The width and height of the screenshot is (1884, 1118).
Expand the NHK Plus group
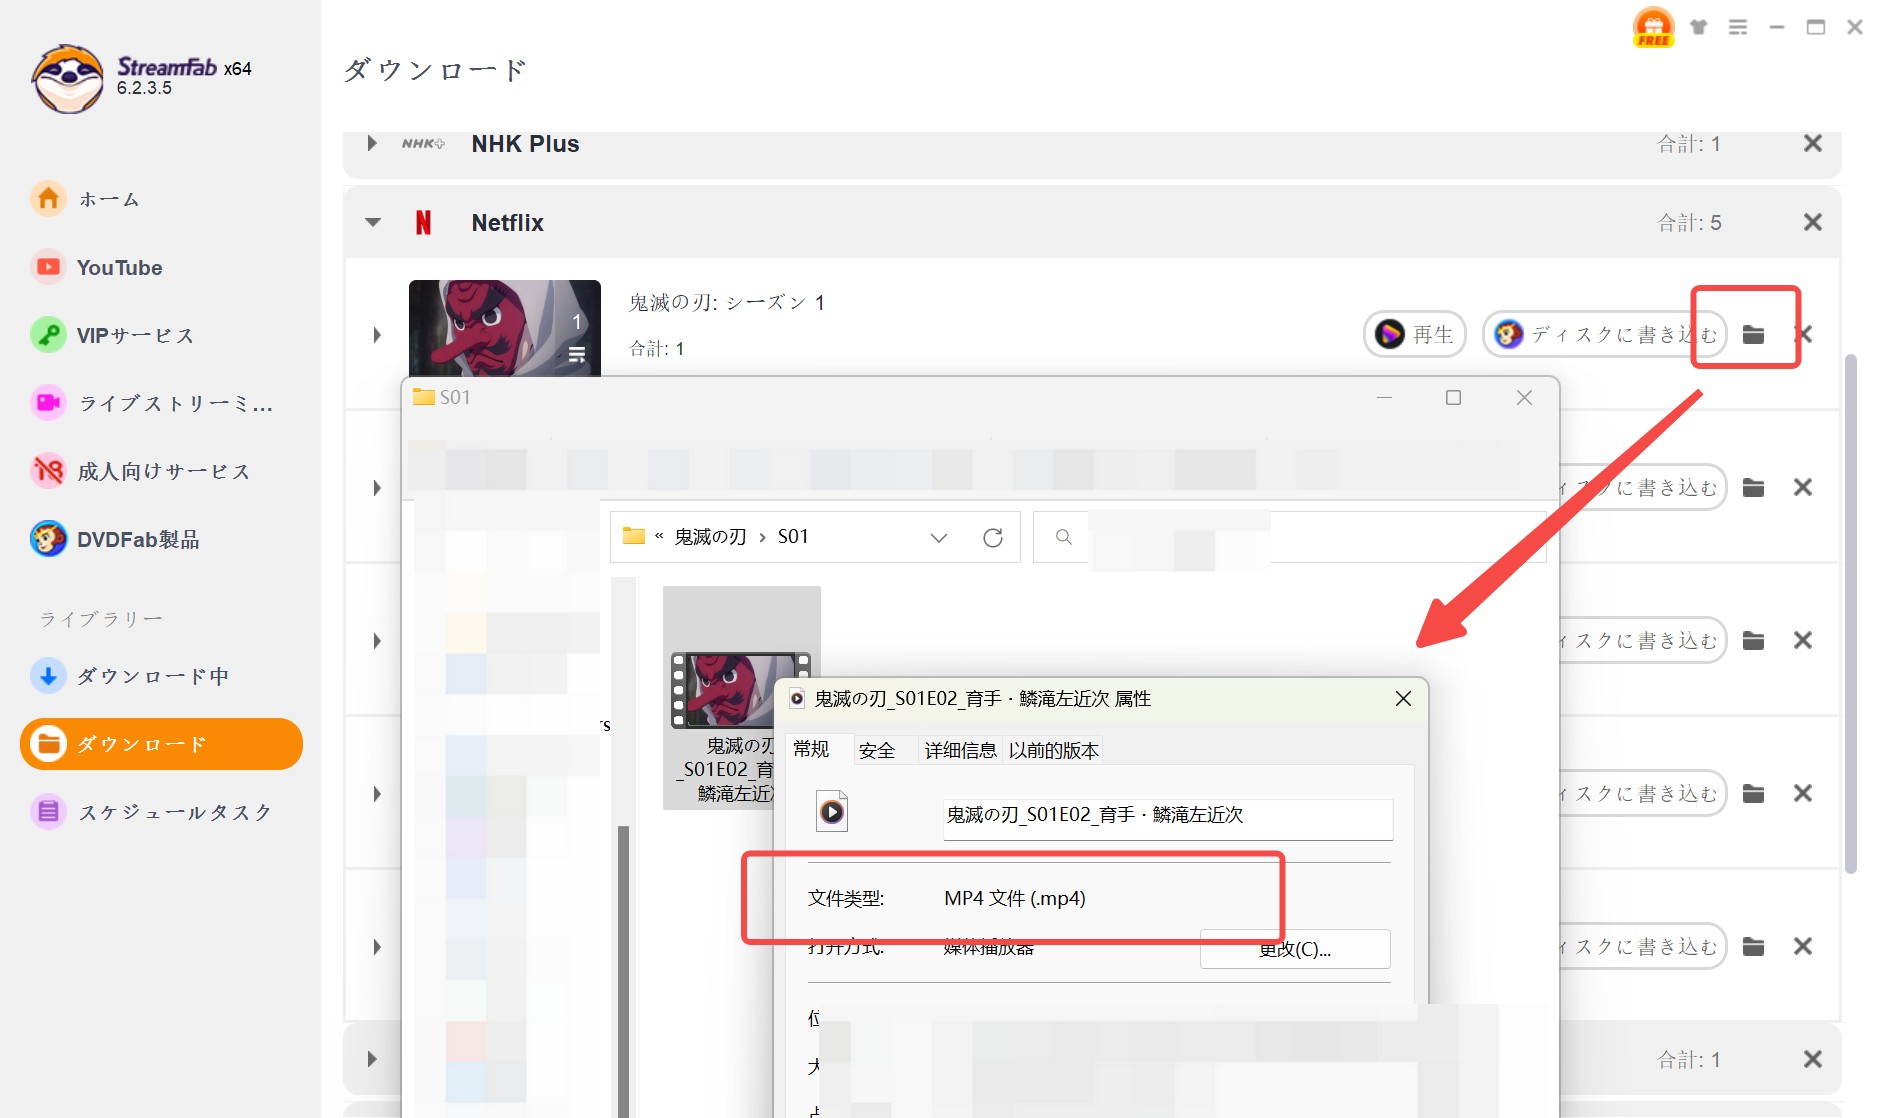click(x=372, y=143)
